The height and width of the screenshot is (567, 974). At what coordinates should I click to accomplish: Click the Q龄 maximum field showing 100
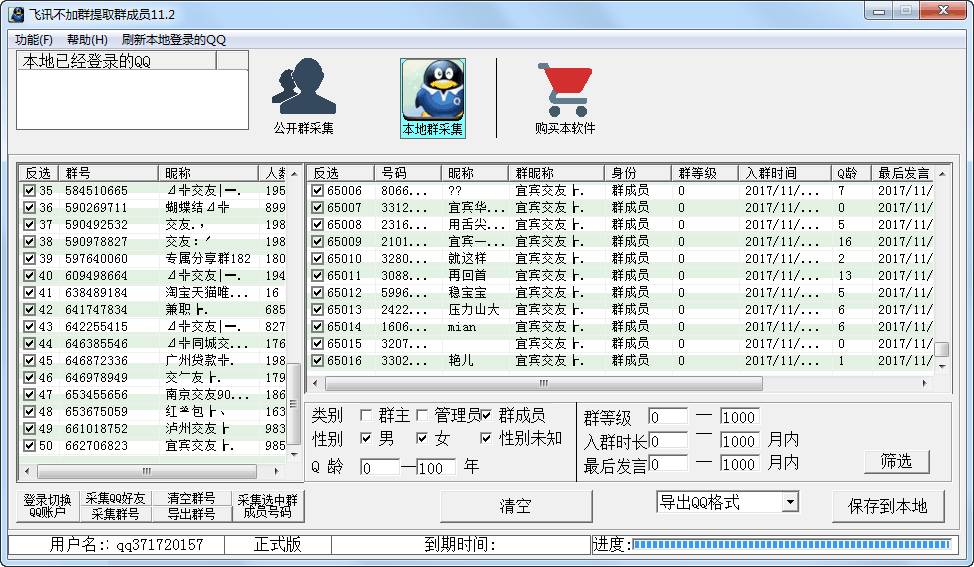coord(436,467)
